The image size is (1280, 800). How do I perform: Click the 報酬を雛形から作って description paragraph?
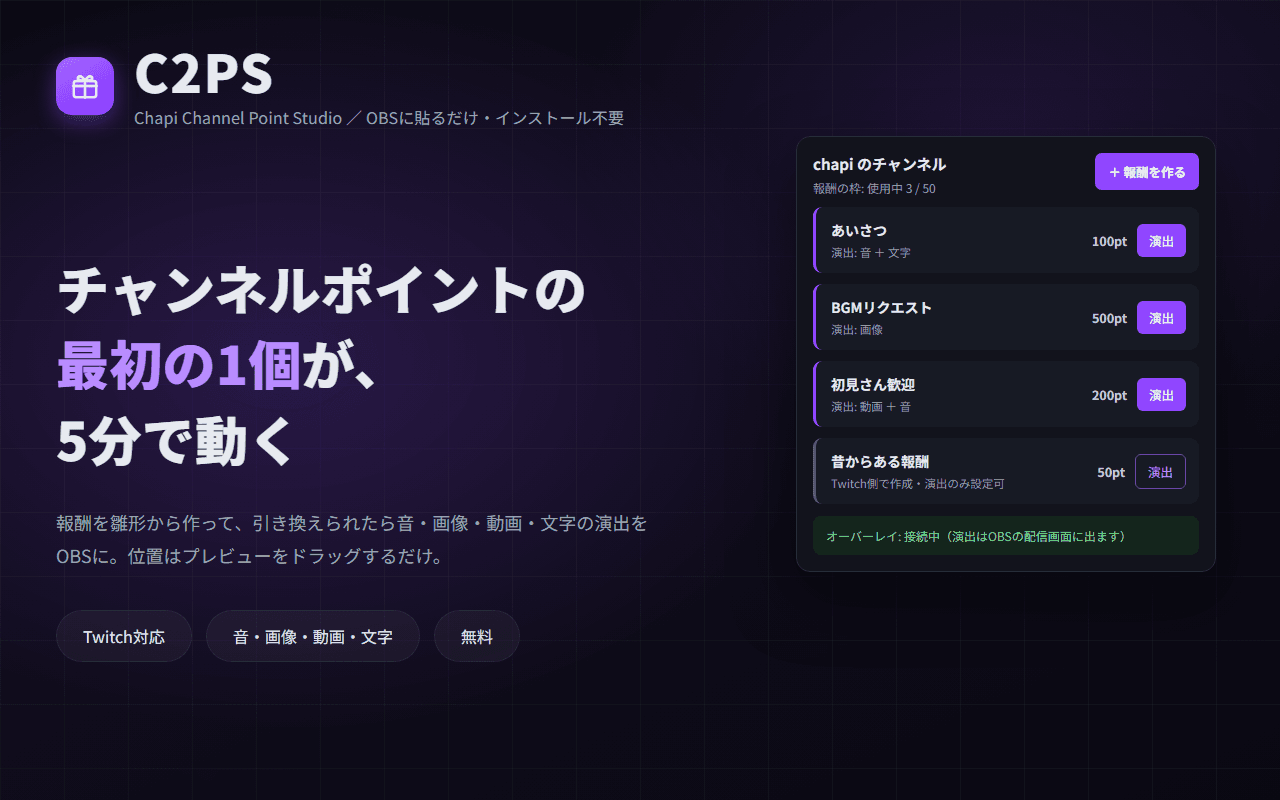point(352,540)
